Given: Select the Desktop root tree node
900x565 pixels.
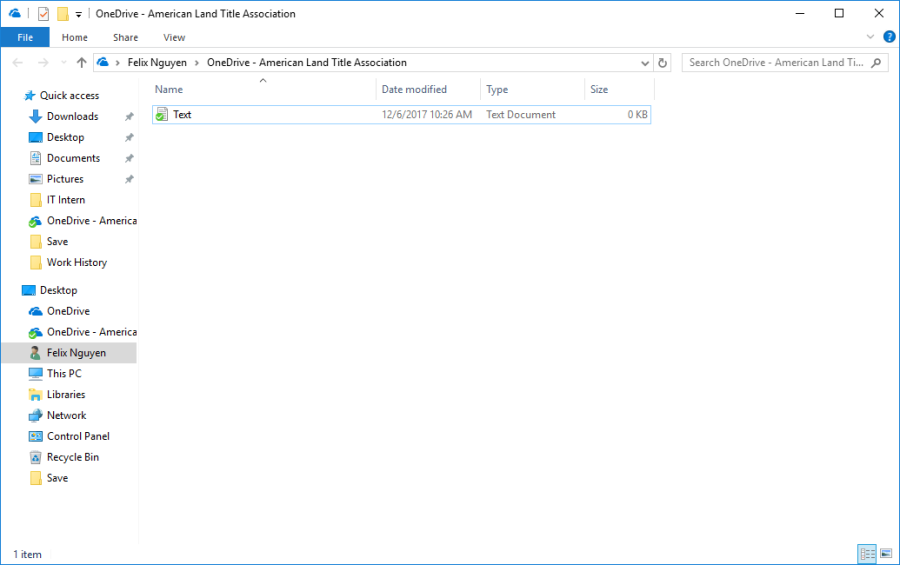Looking at the screenshot, I should point(59,290).
